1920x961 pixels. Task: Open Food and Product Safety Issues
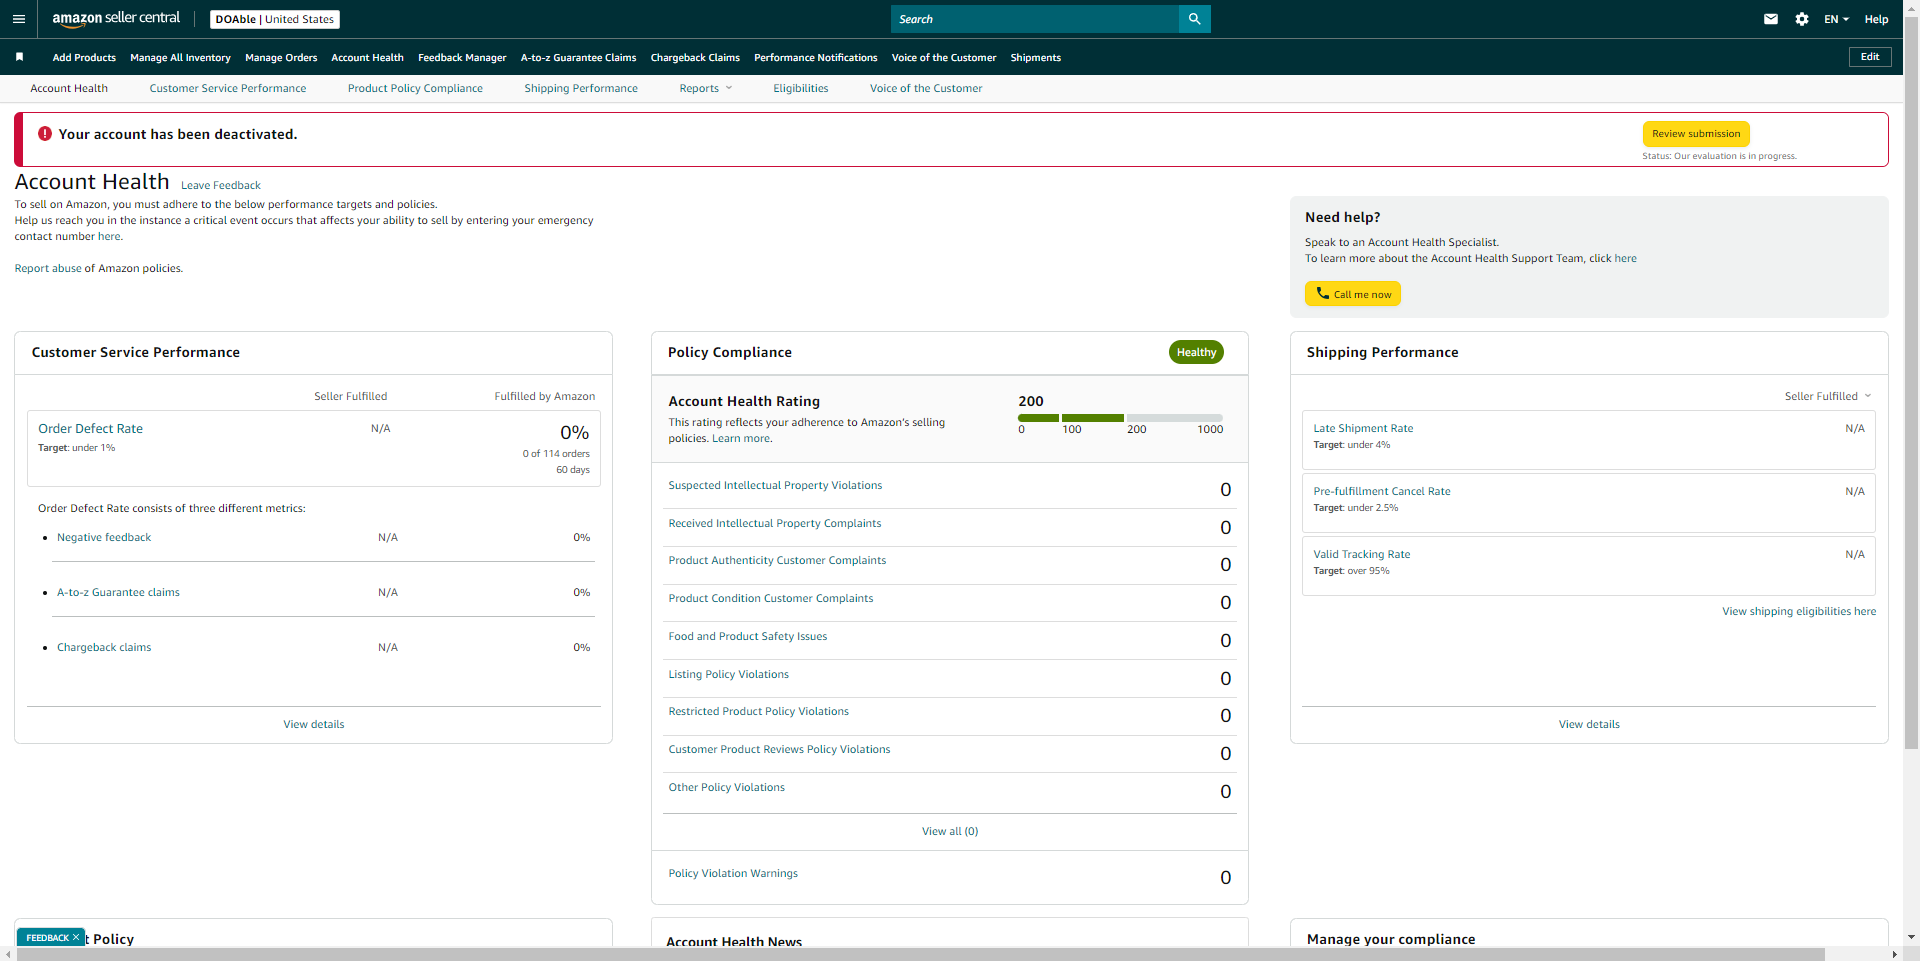click(748, 636)
